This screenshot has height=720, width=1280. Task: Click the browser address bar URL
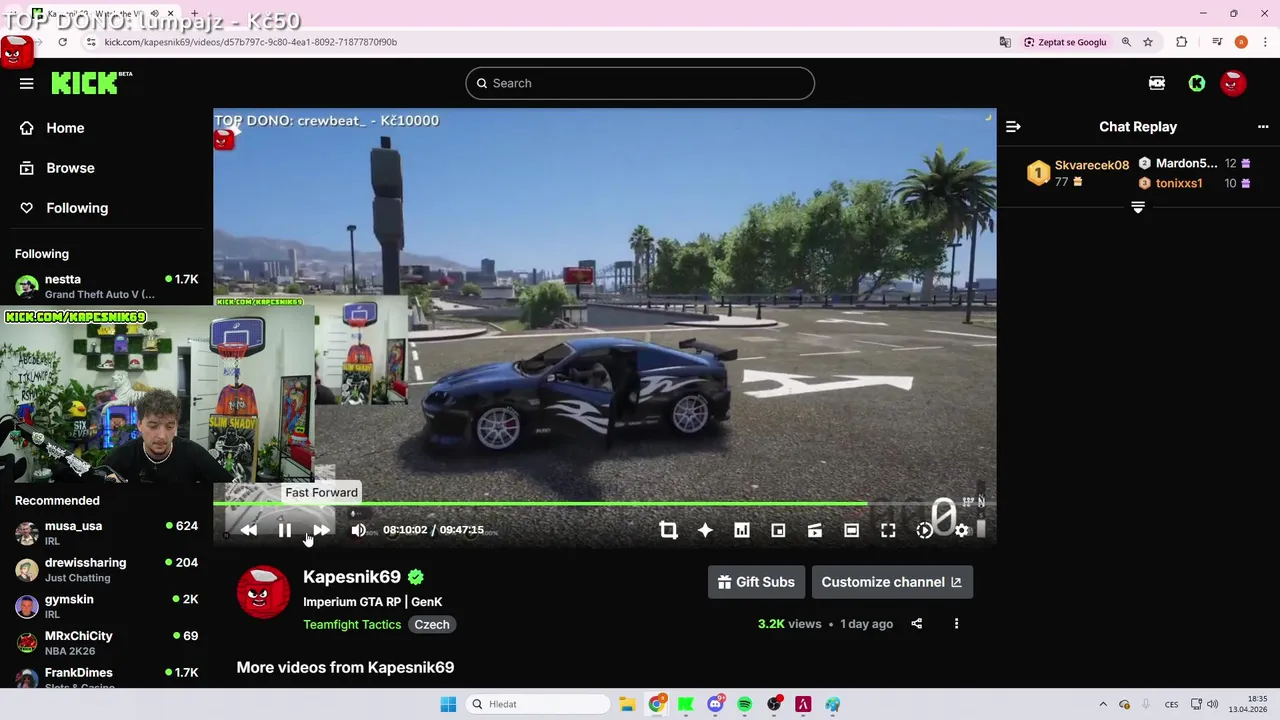[x=251, y=42]
